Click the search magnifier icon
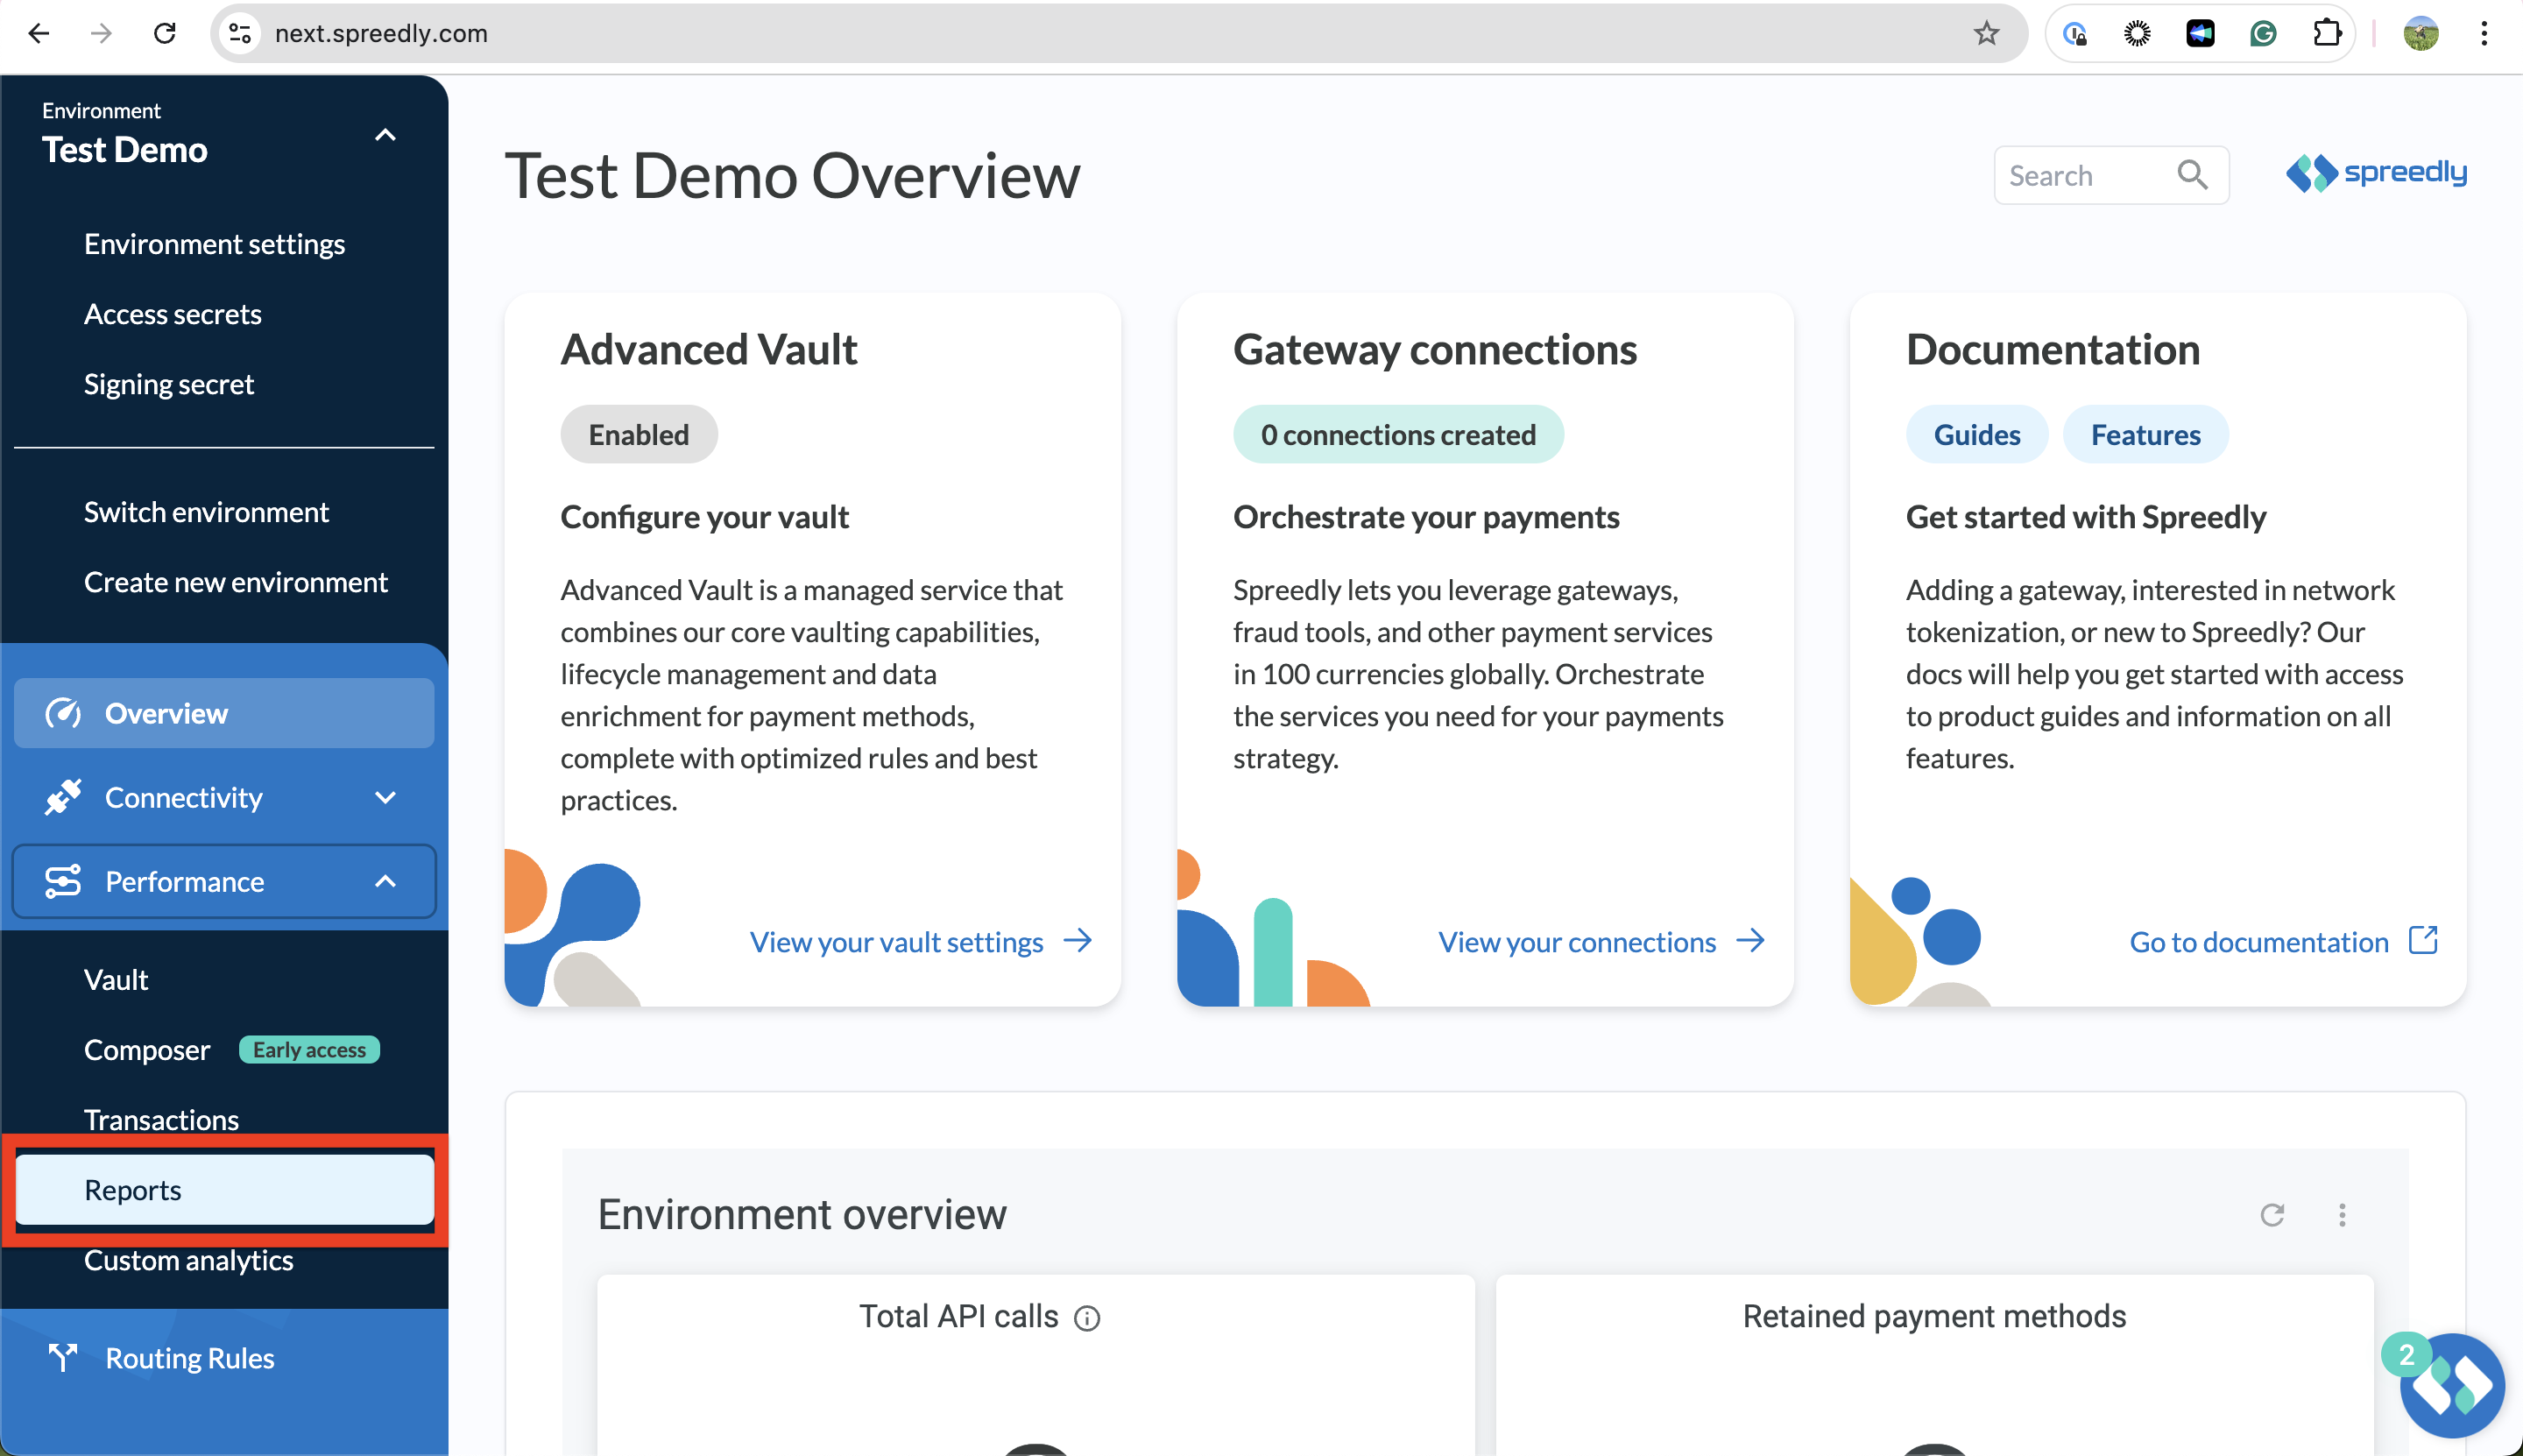This screenshot has height=1456, width=2523. point(2192,175)
